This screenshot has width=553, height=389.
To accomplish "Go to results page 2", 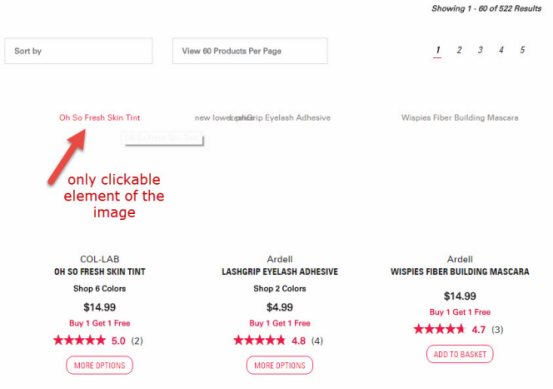I will click(x=459, y=50).
